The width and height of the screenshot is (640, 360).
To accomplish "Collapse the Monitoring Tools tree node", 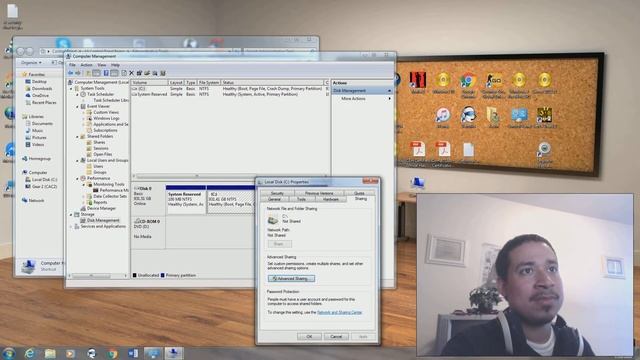I will click(84, 184).
